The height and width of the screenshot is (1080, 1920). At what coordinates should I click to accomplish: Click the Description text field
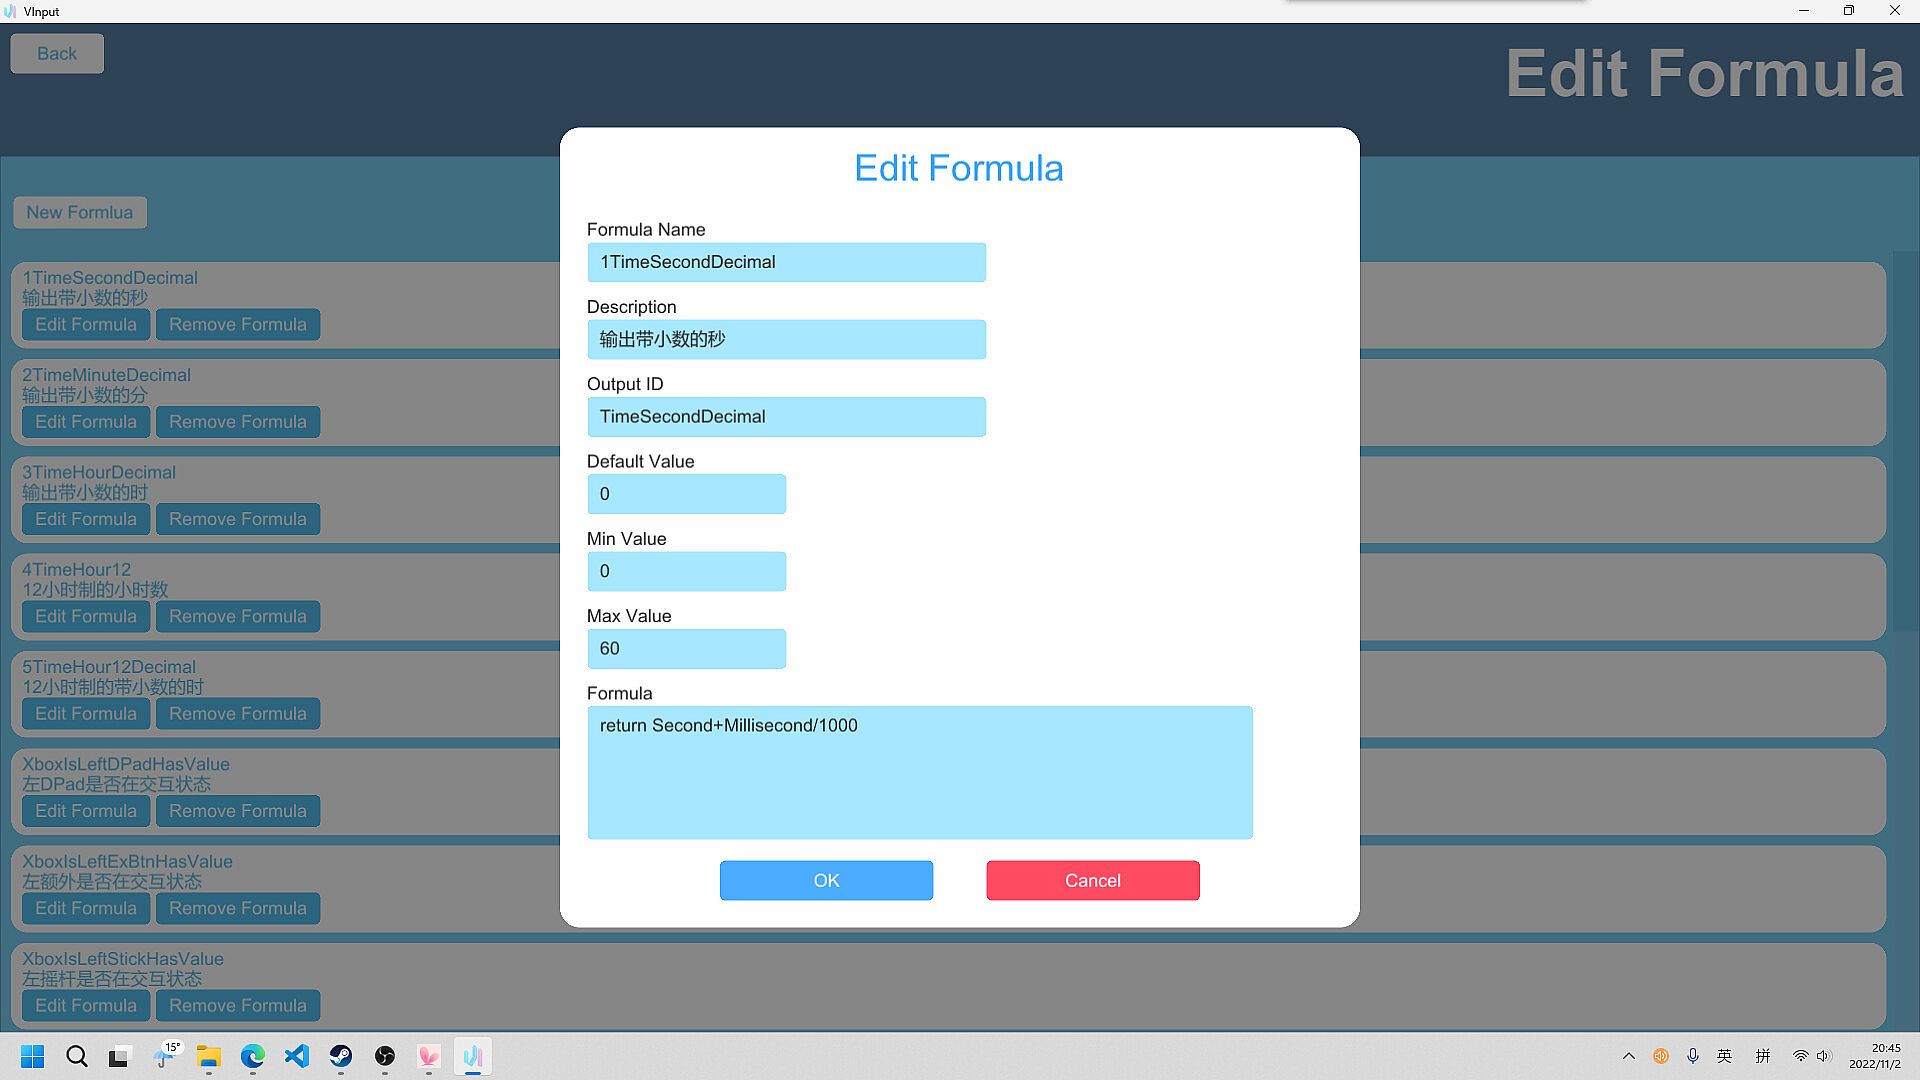[786, 340]
